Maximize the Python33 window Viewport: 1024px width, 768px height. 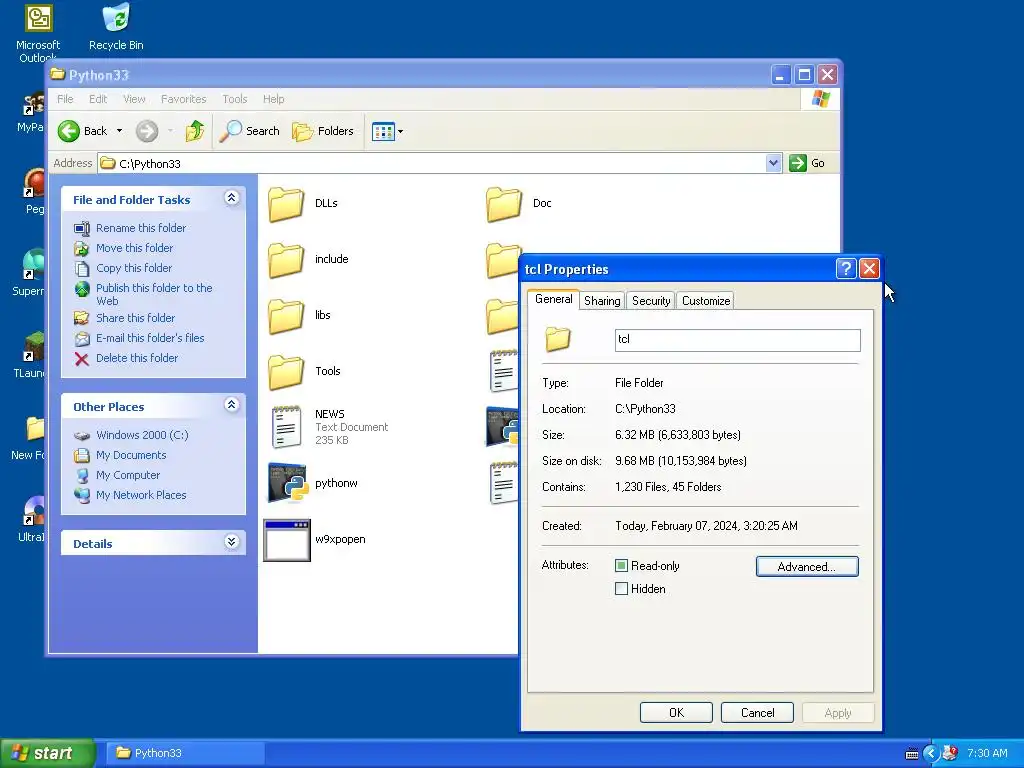tap(804, 75)
